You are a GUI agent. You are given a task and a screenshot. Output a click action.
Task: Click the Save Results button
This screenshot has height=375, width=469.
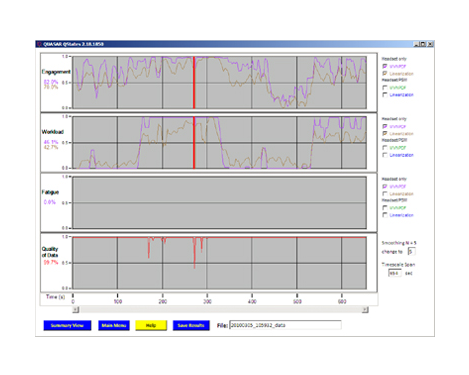coord(191,325)
